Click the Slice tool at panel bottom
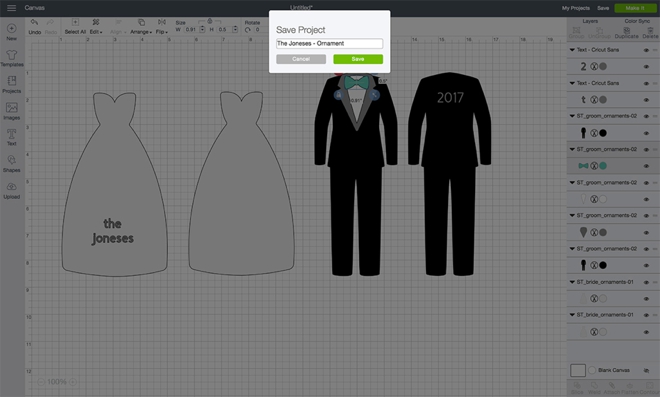660x397 pixels. [x=577, y=388]
